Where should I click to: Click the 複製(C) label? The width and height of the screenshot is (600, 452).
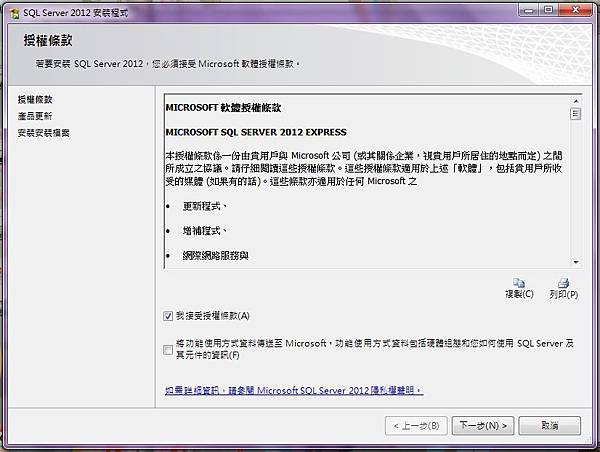click(519, 294)
